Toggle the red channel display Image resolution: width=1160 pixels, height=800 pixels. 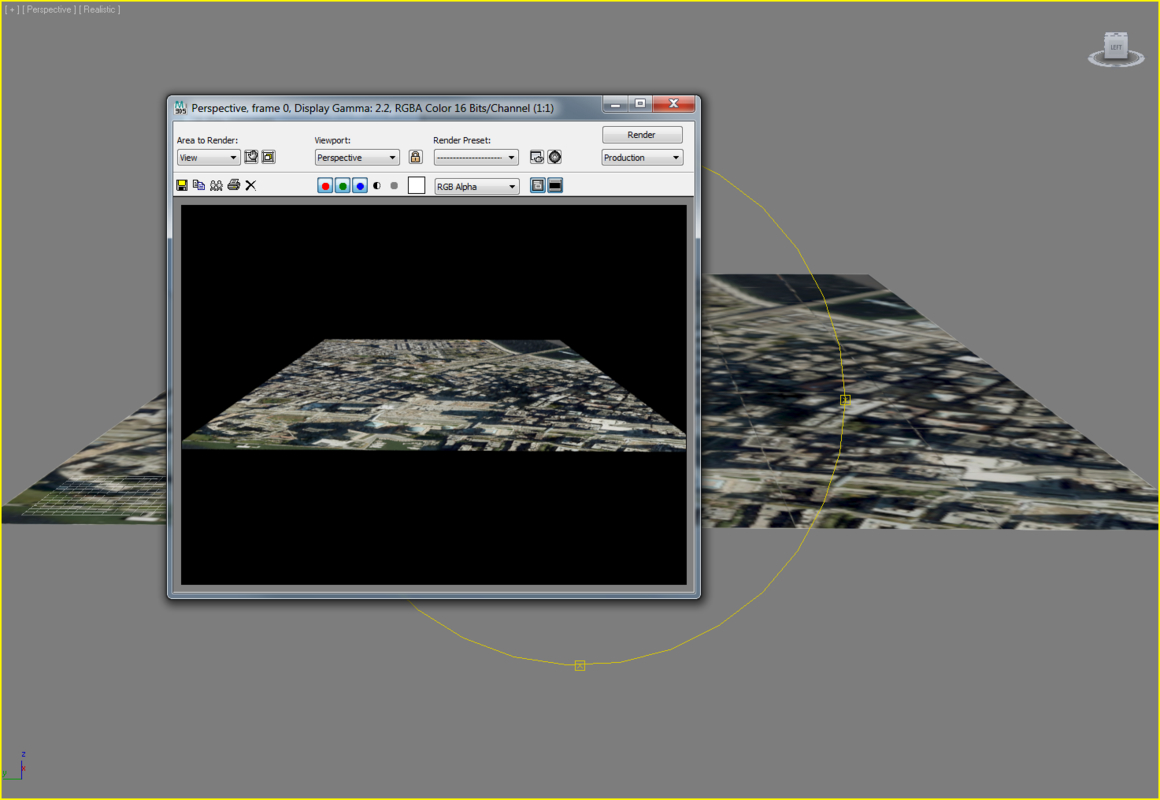point(325,185)
